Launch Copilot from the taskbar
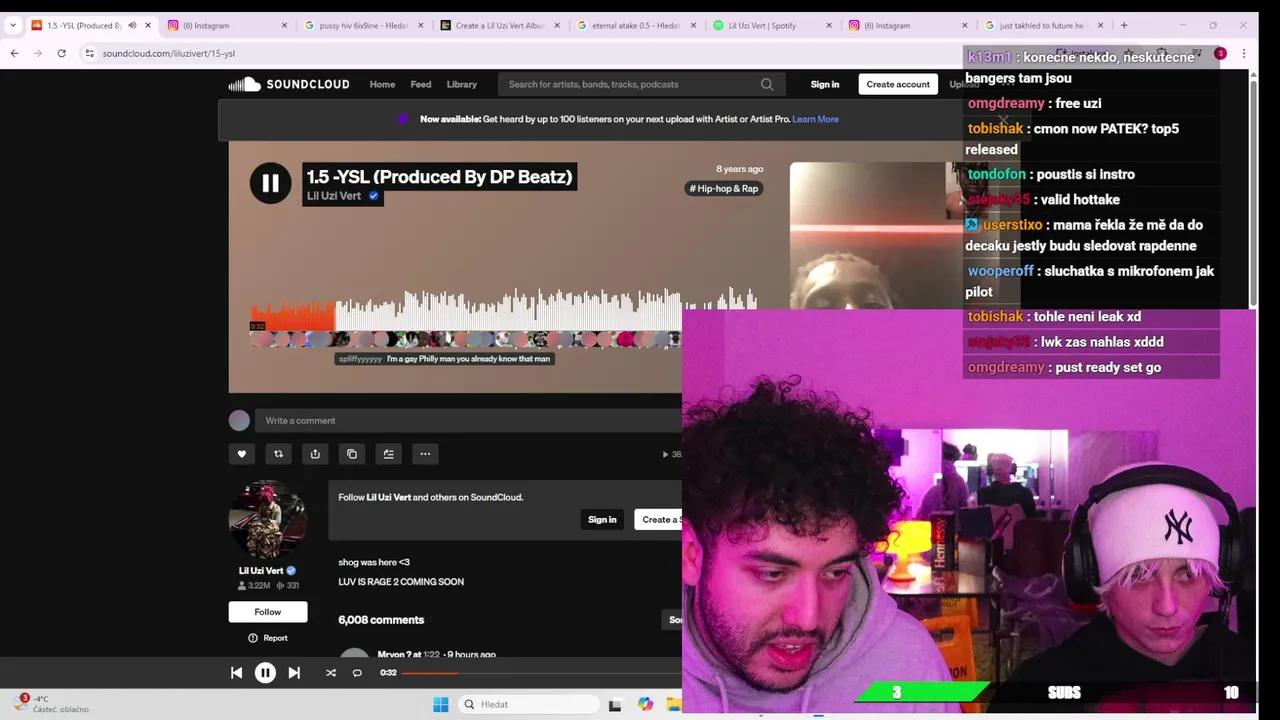Screen dimensions: 1280x720 coord(646,704)
